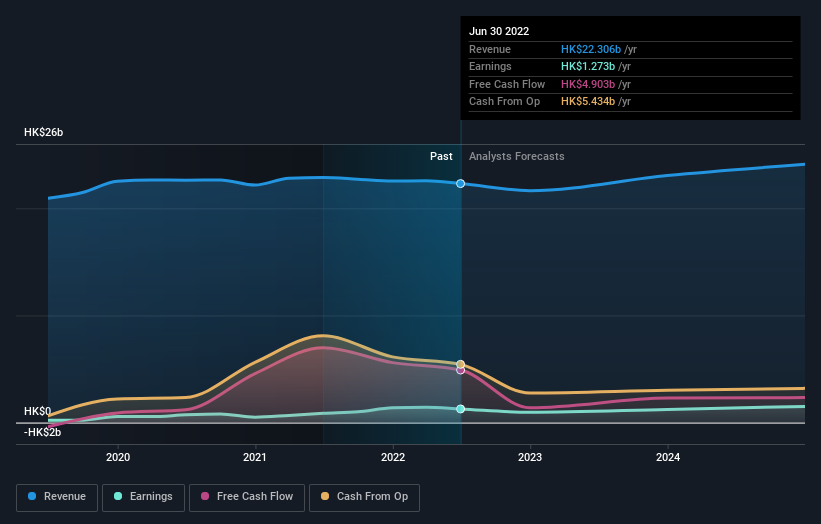The image size is (821, 524).
Task: Click the HK$26b y-axis label
Action: pos(43,132)
